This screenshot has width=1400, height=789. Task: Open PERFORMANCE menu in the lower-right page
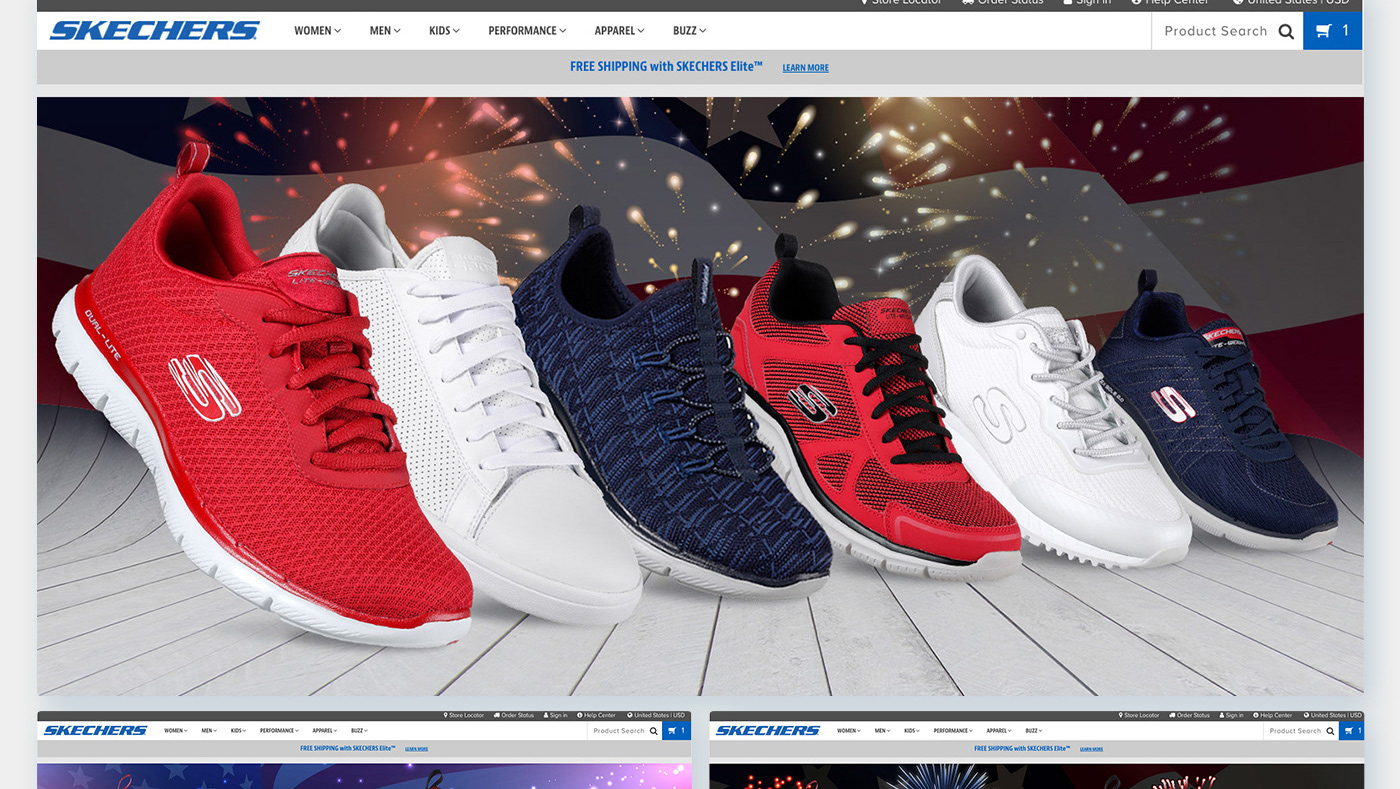953,731
